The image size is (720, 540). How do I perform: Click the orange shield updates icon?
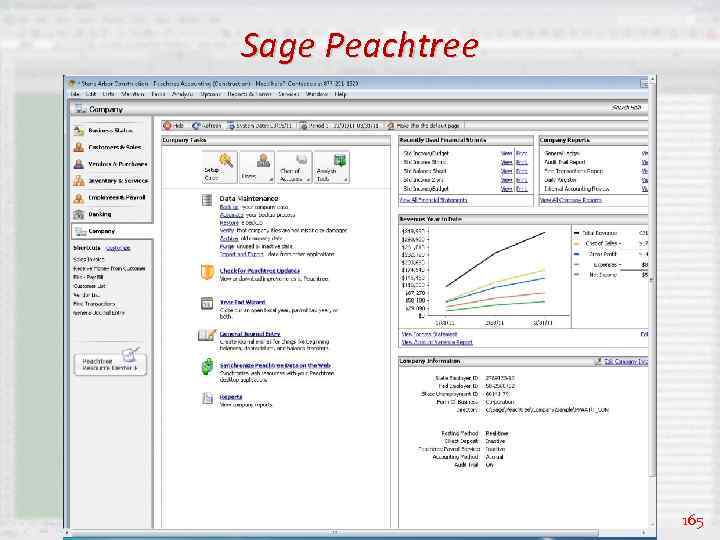click(x=207, y=272)
